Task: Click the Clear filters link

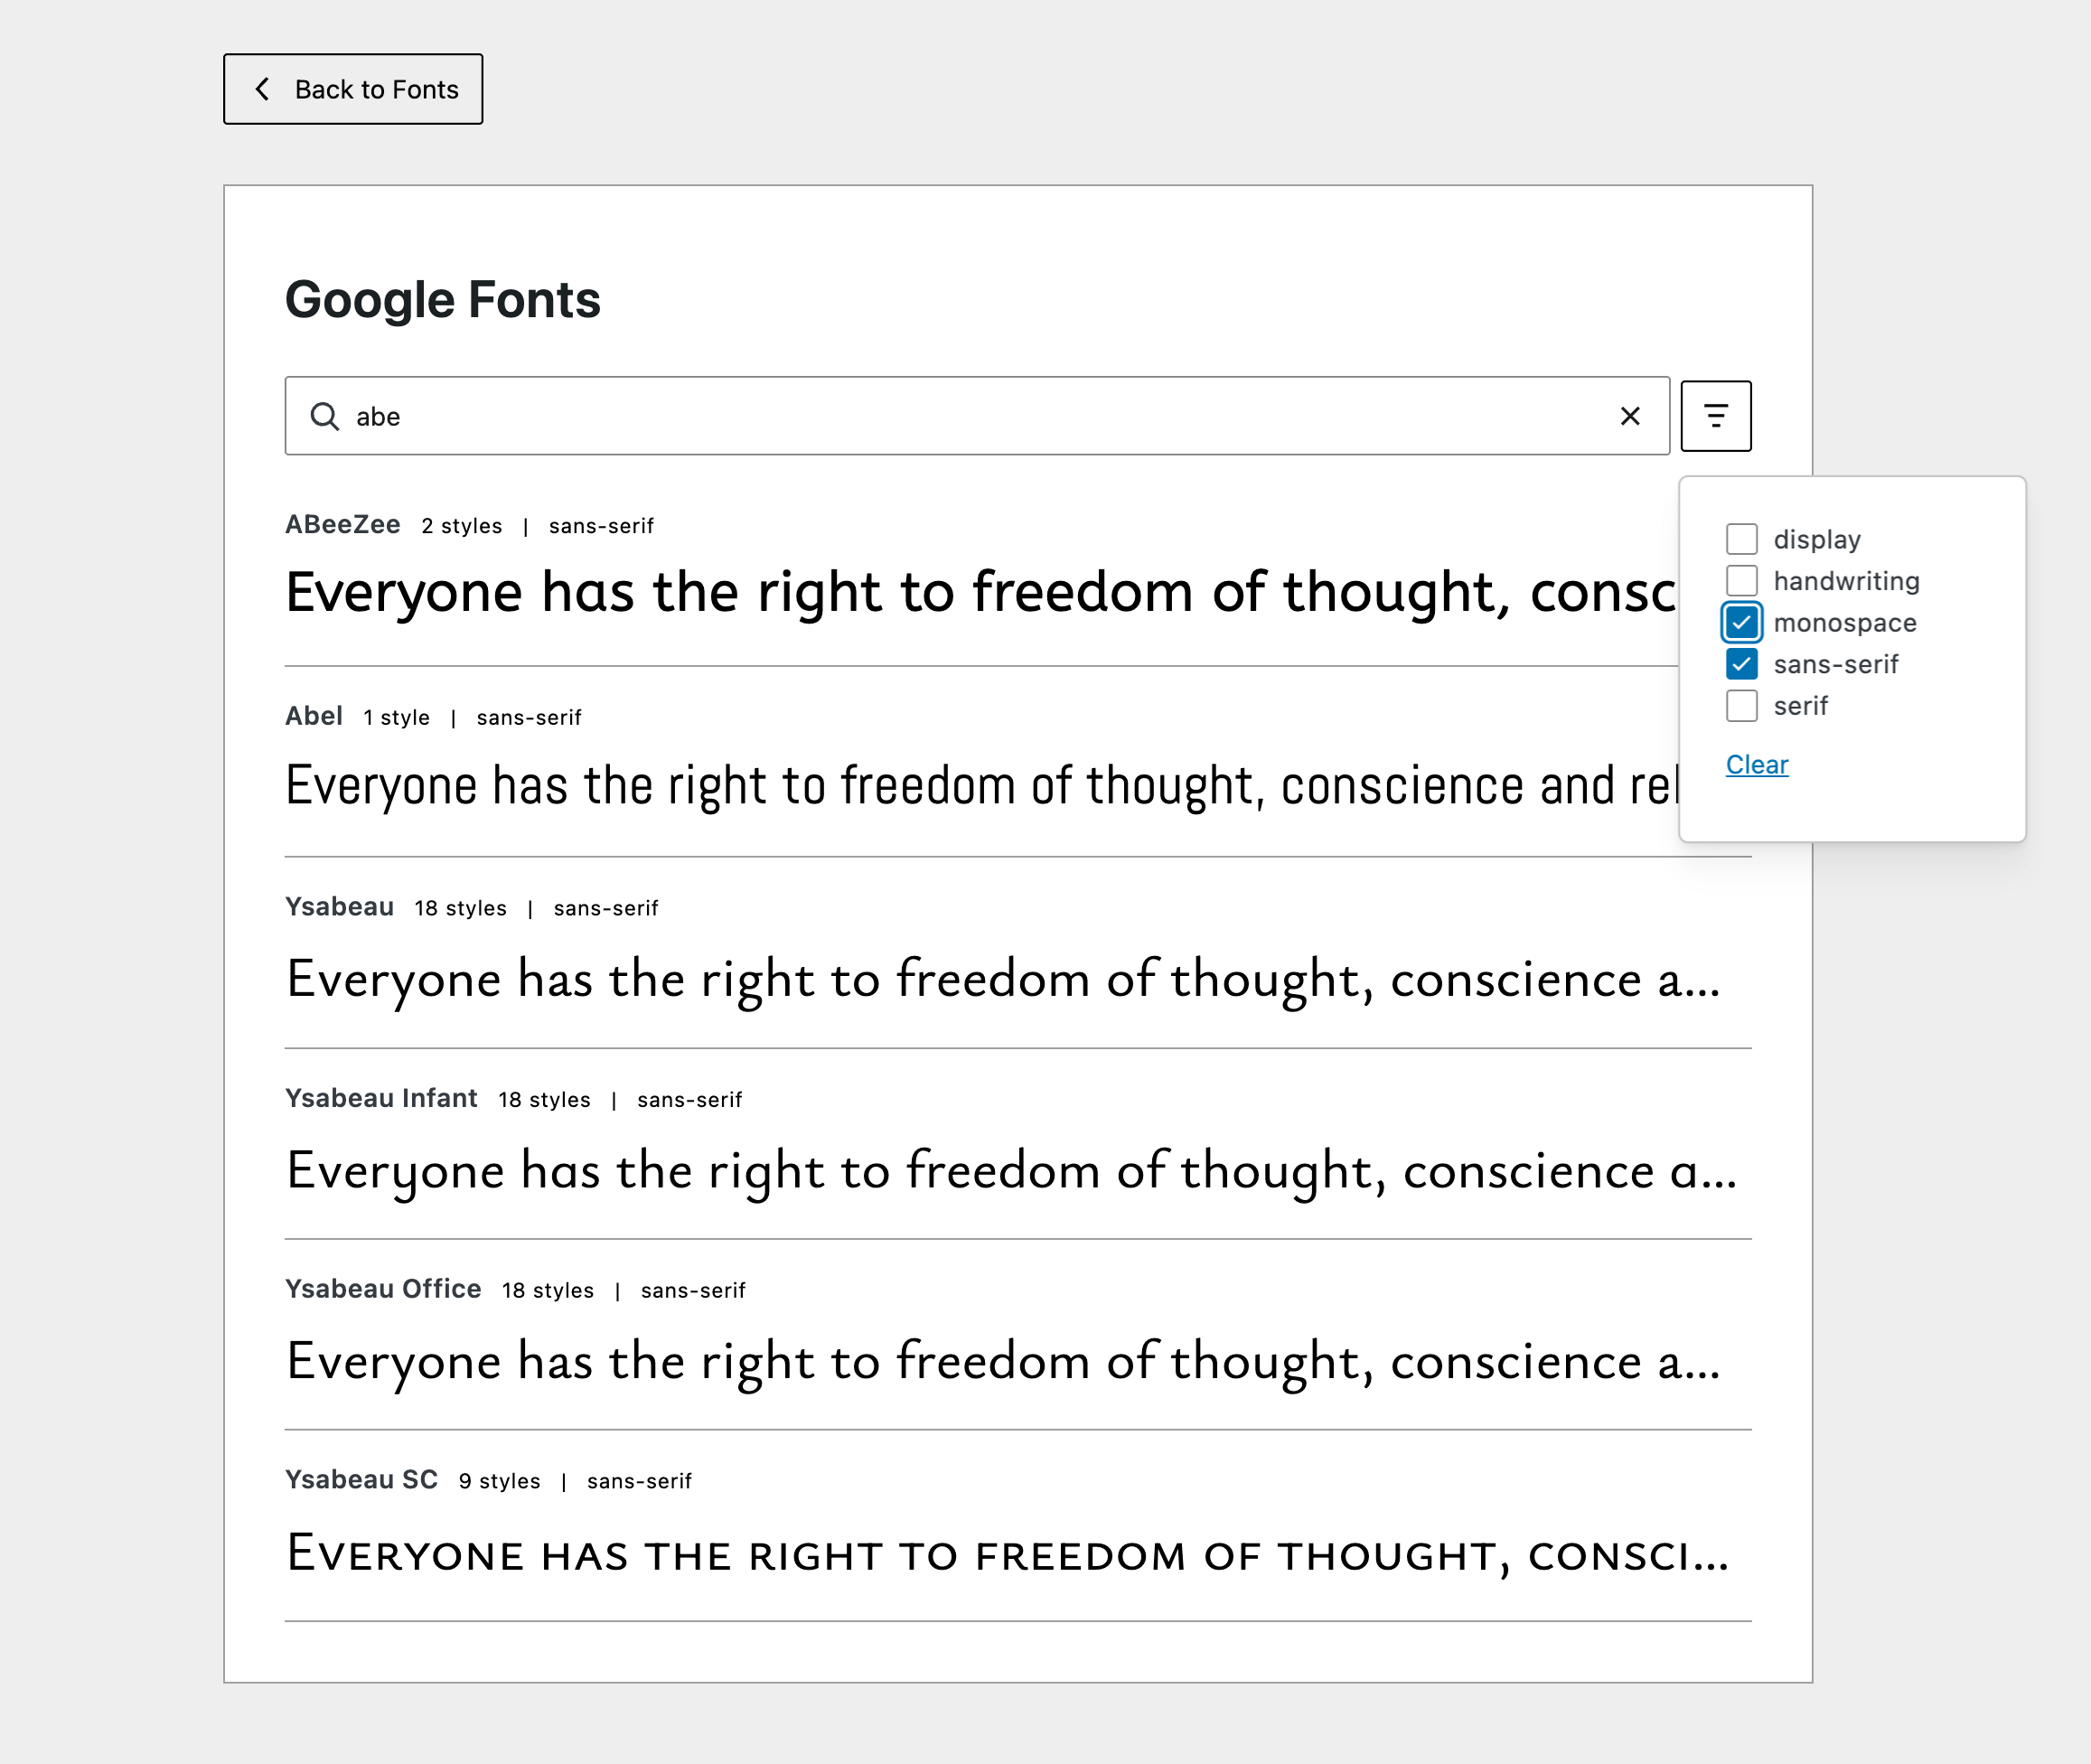Action: [x=1757, y=765]
